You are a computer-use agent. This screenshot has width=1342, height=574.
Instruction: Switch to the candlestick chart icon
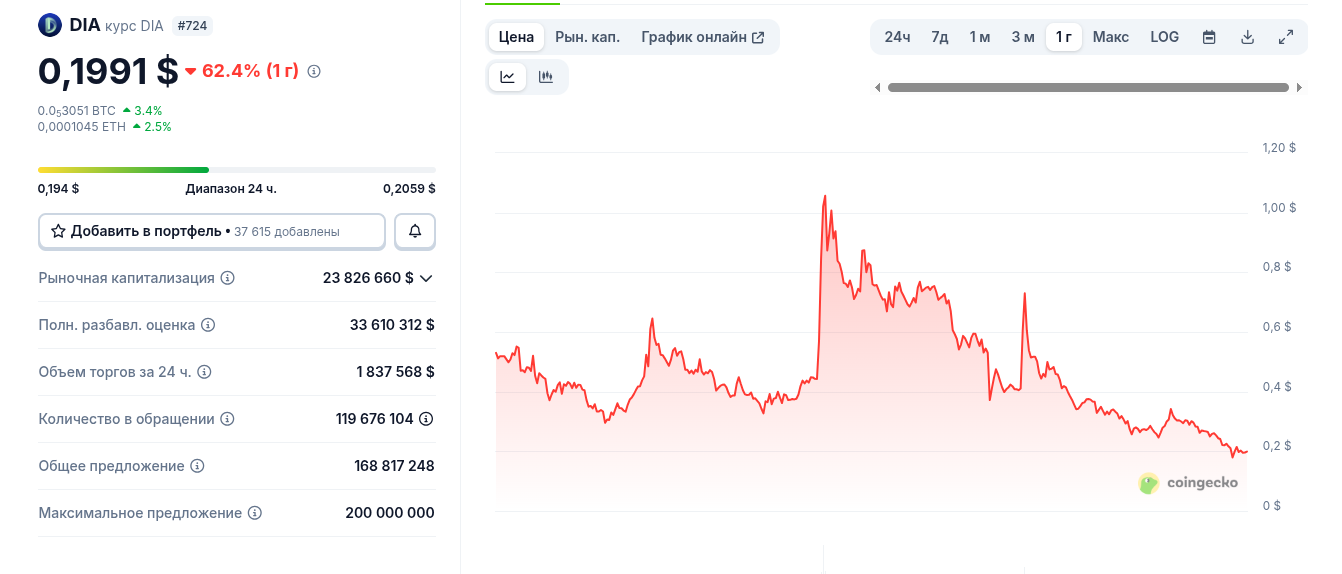[546, 77]
